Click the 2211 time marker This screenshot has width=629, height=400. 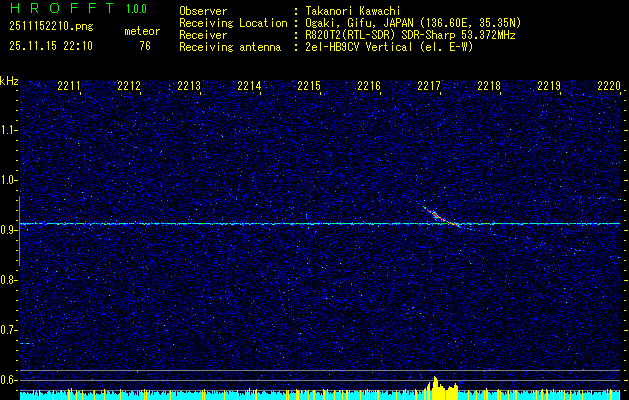click(x=69, y=86)
